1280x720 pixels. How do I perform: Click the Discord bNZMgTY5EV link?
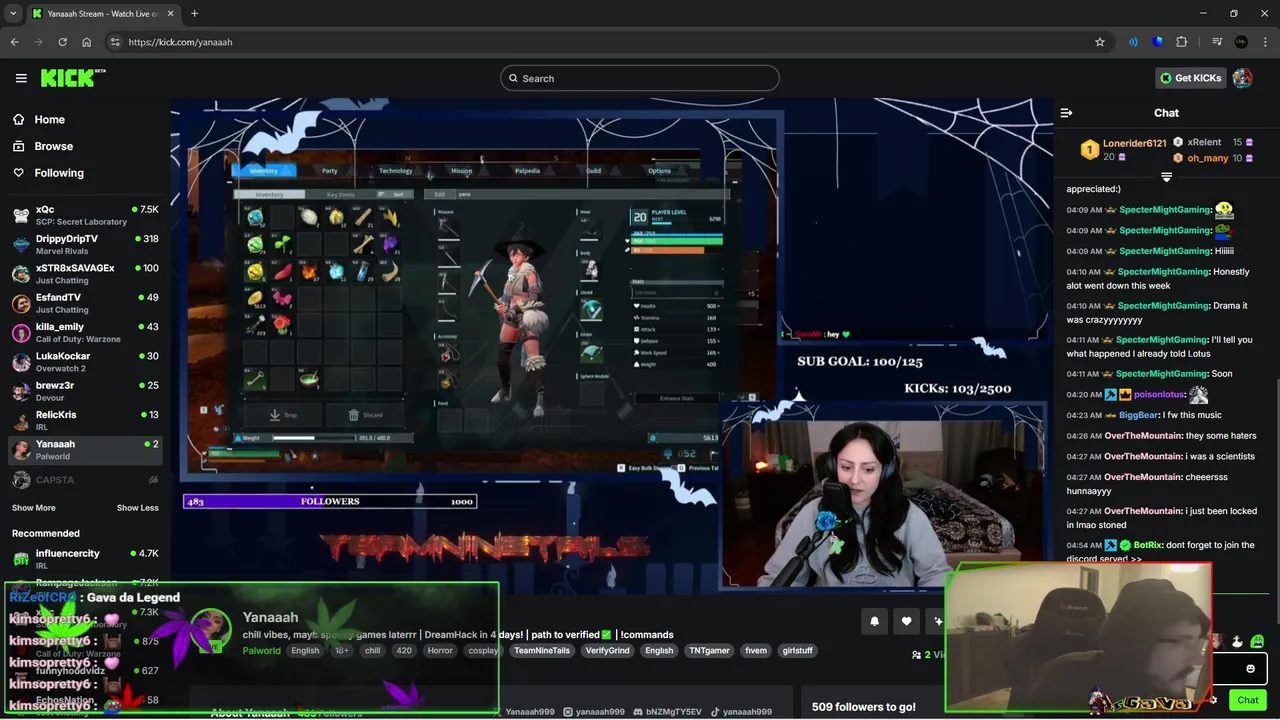point(667,712)
